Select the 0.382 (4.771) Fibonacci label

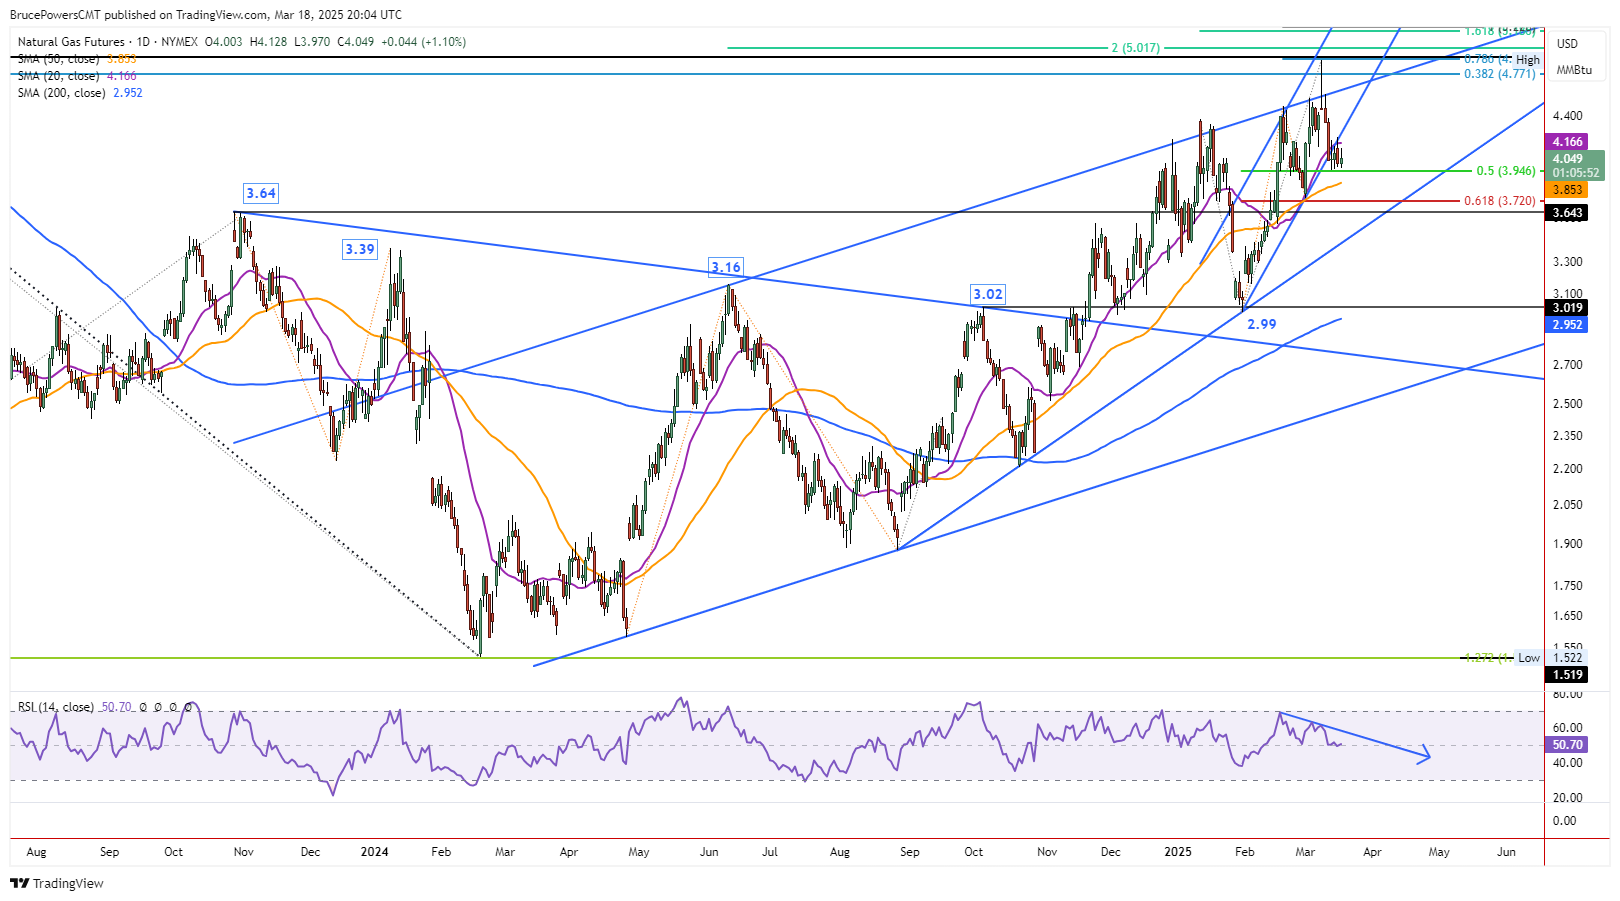[x=1499, y=74]
